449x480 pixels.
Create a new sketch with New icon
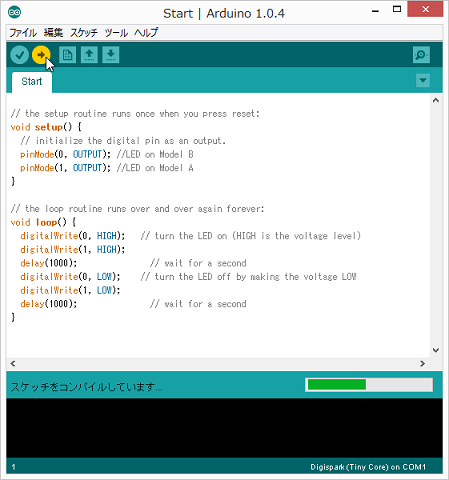[x=67, y=55]
